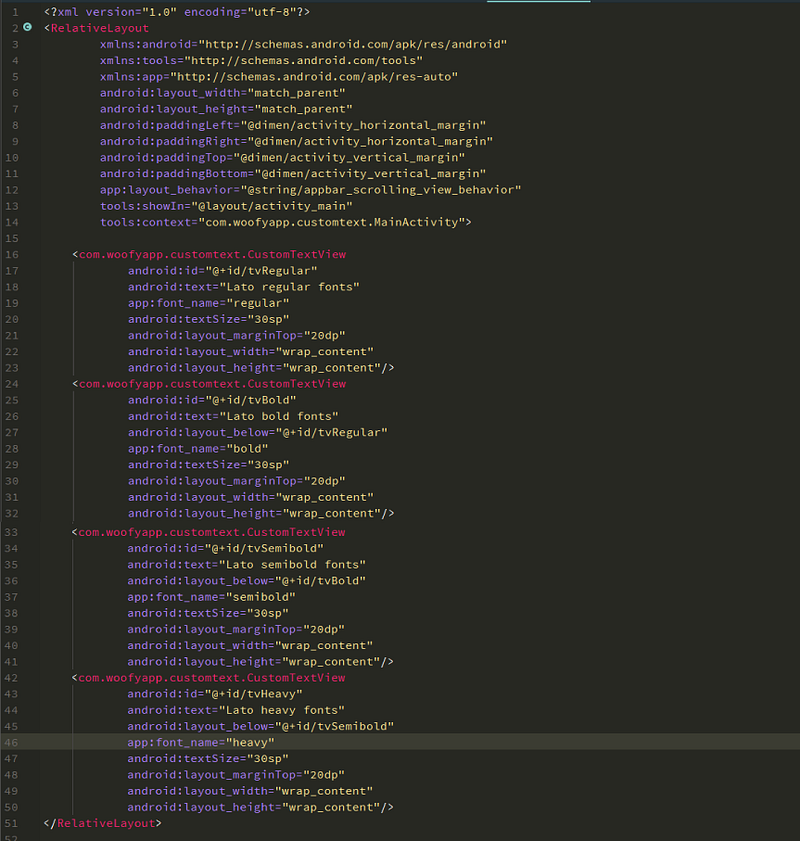The height and width of the screenshot is (841, 800).
Task: Click layout_below "@+id/tvSemibold" on line 45
Action: (x=261, y=726)
